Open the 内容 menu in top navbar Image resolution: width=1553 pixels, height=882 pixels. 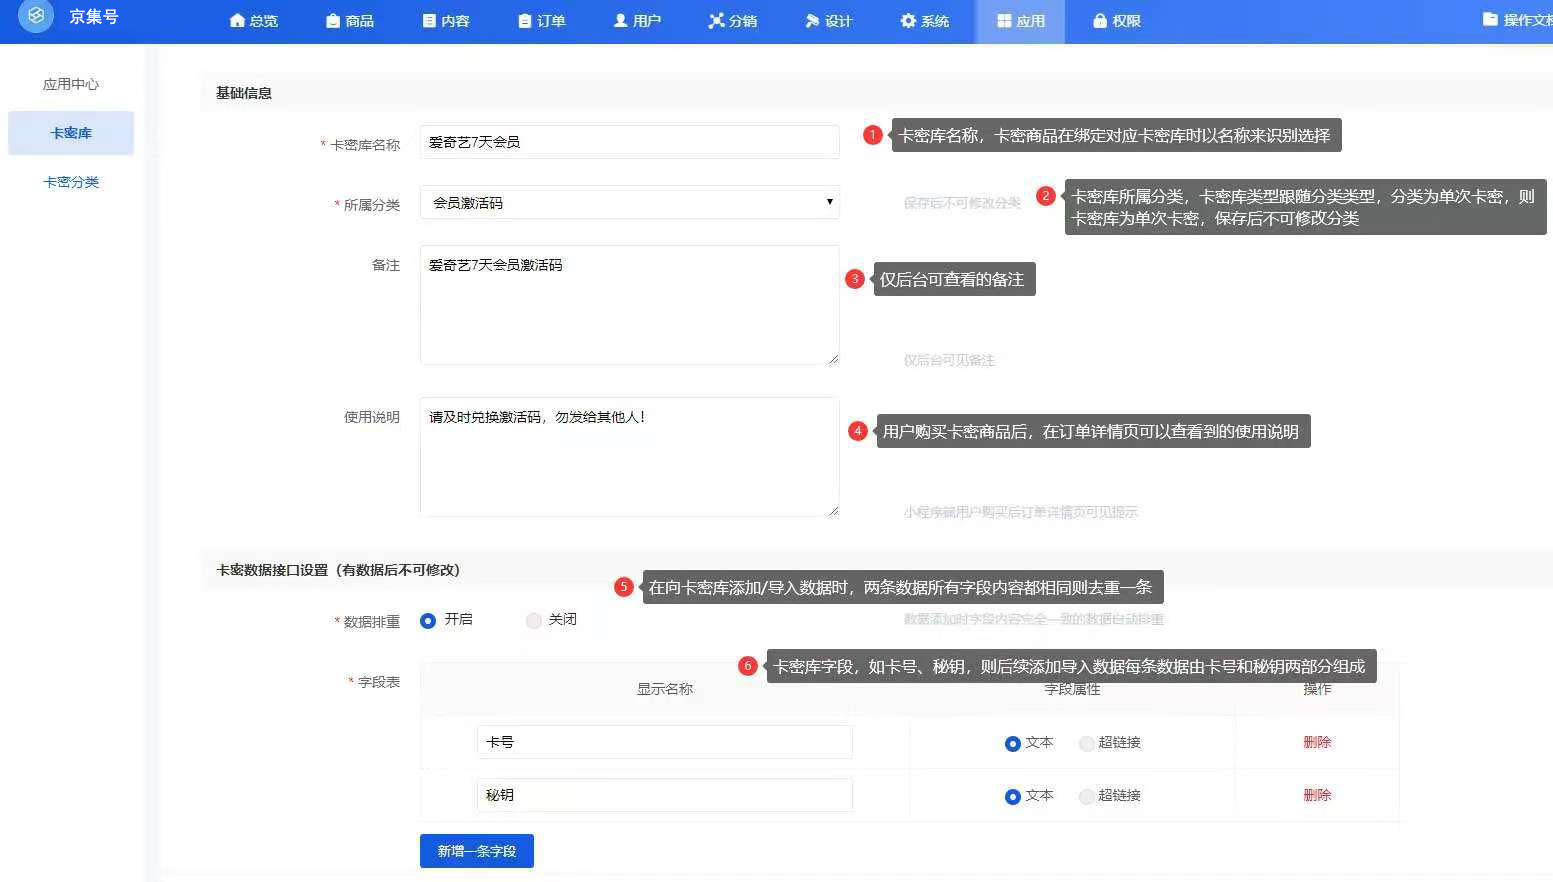(446, 21)
